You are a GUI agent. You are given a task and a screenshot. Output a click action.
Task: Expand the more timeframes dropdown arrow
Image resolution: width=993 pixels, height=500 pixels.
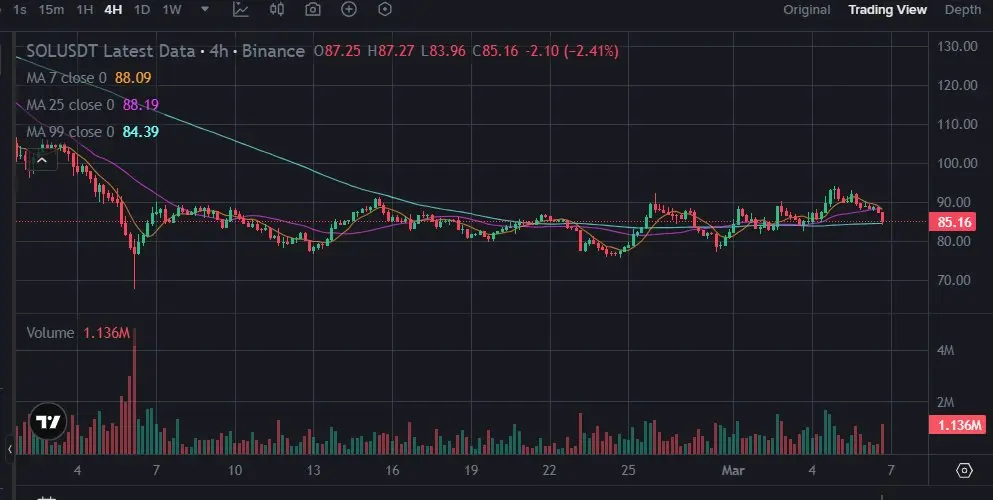click(205, 10)
